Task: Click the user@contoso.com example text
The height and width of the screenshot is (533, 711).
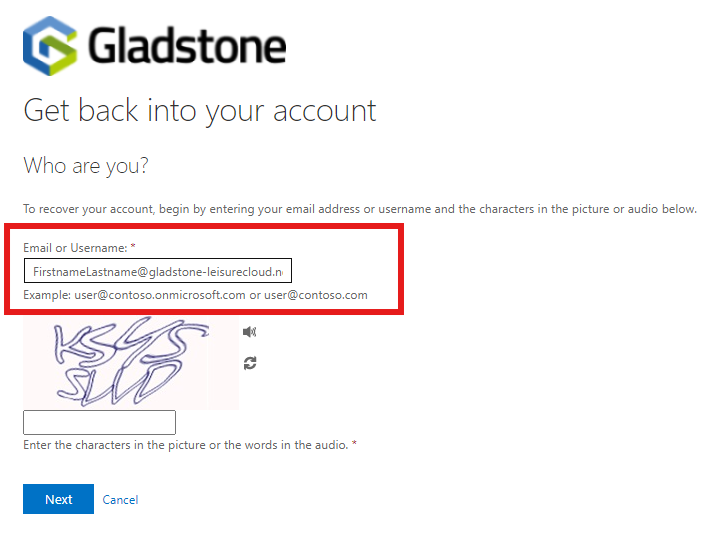Action: pyautogui.click(x=316, y=295)
